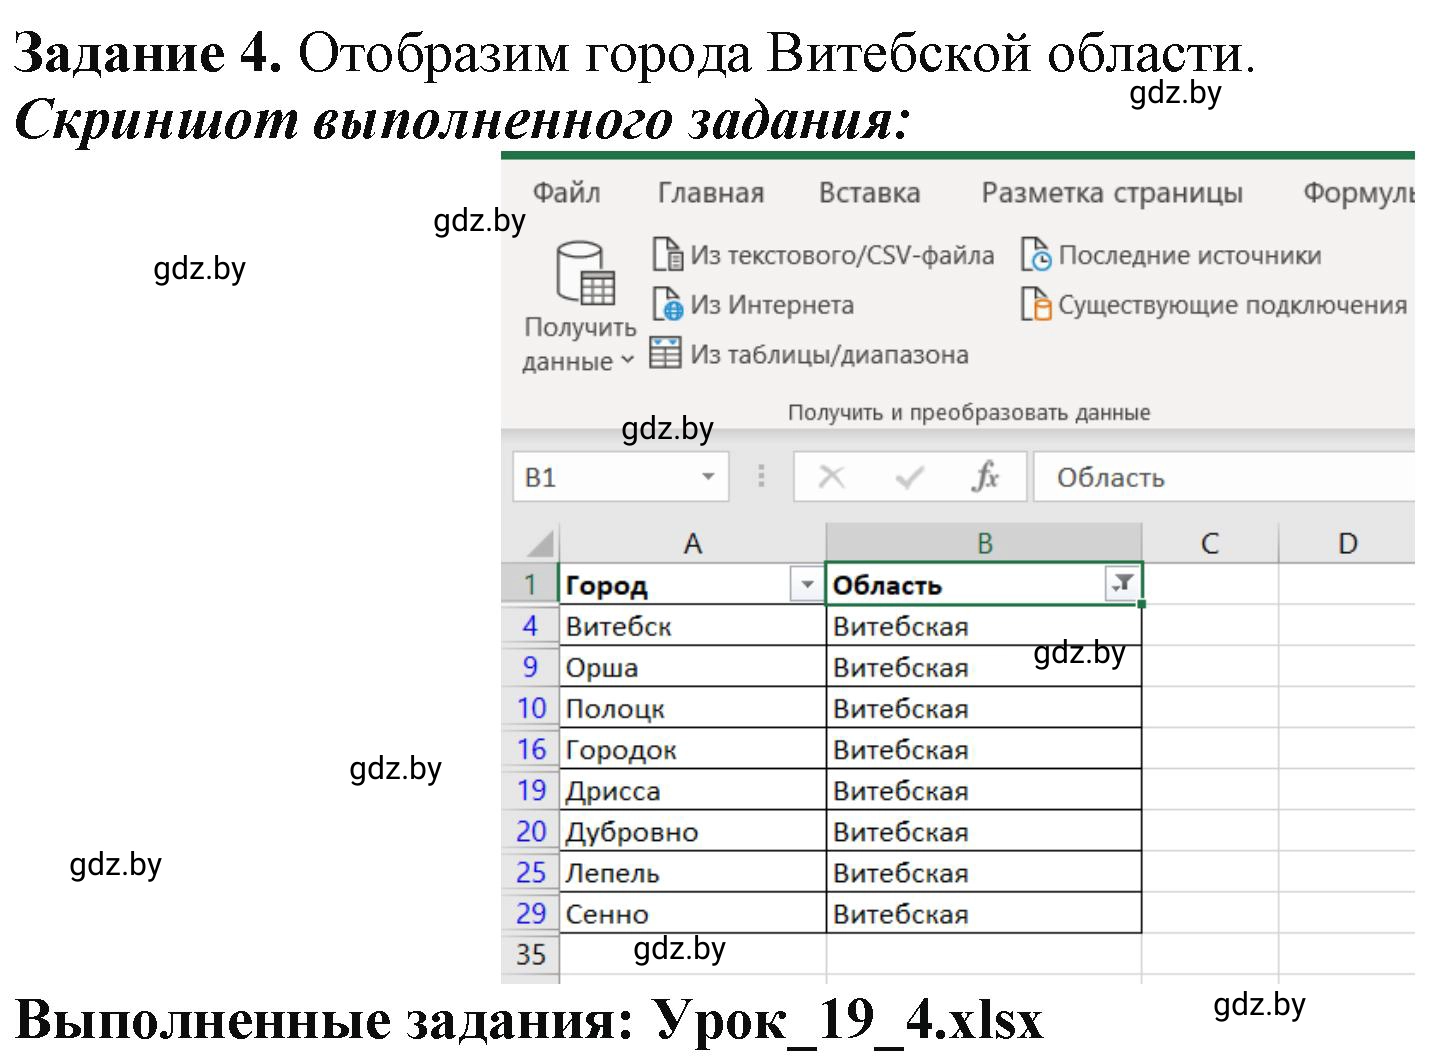
Task: Select column B header
Action: click(984, 543)
